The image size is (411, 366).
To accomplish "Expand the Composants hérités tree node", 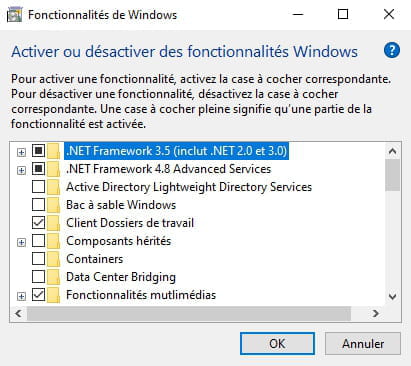I will click(x=21, y=242).
